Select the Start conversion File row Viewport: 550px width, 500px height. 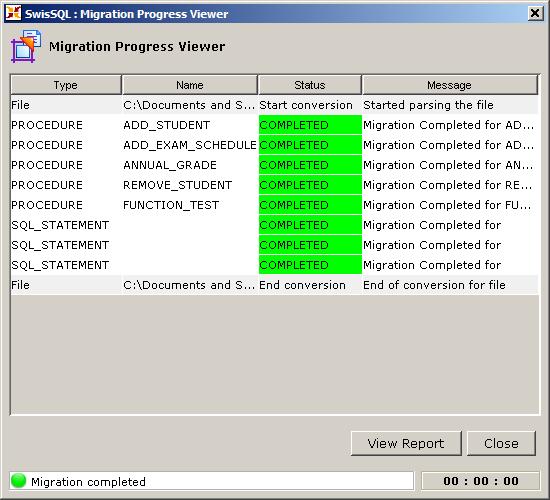coord(274,105)
